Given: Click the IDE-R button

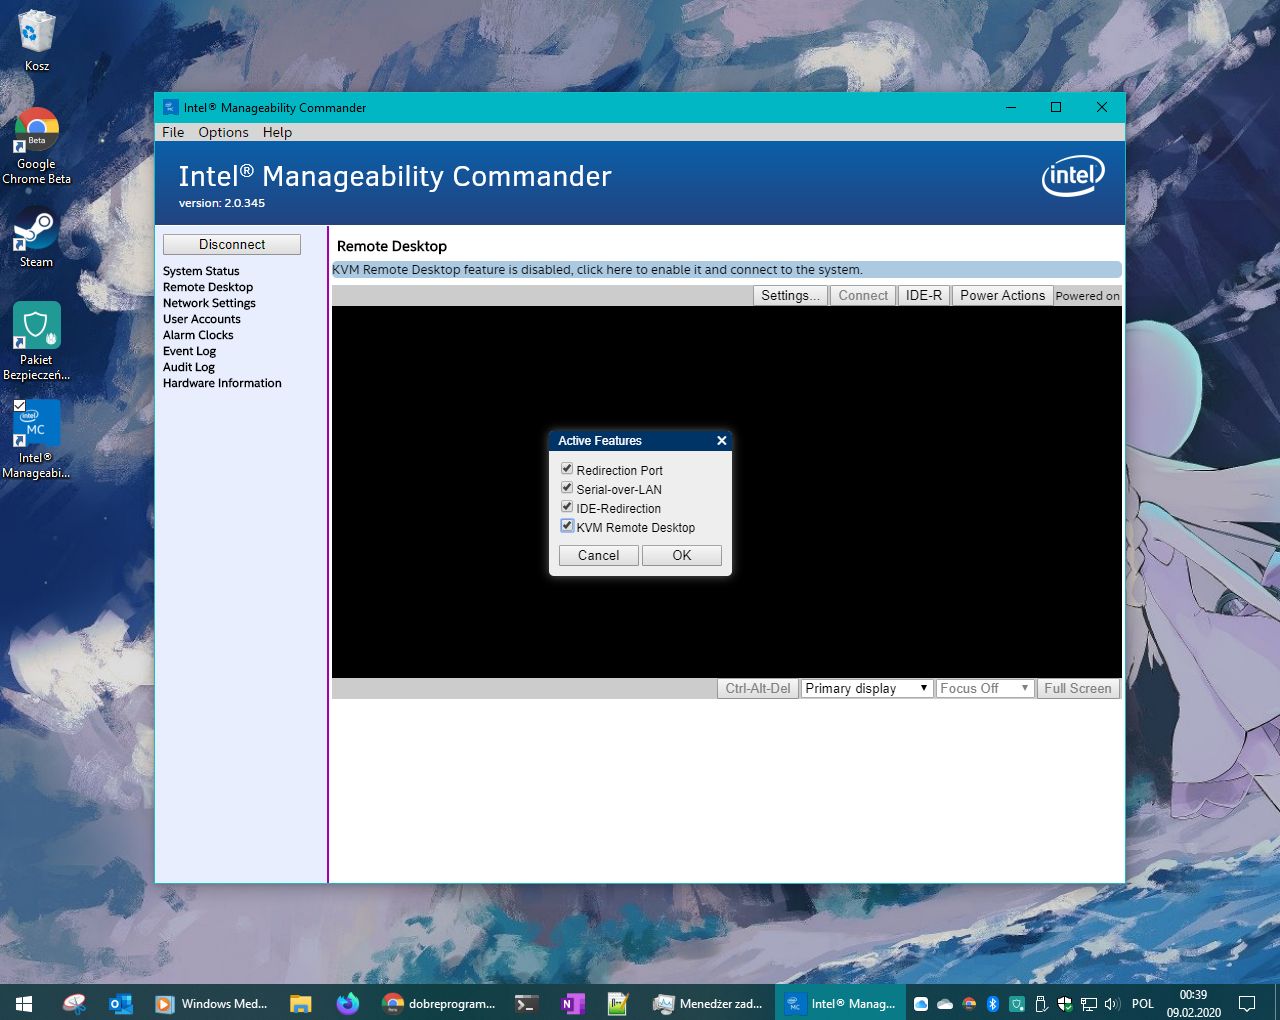Looking at the screenshot, I should coord(924,295).
